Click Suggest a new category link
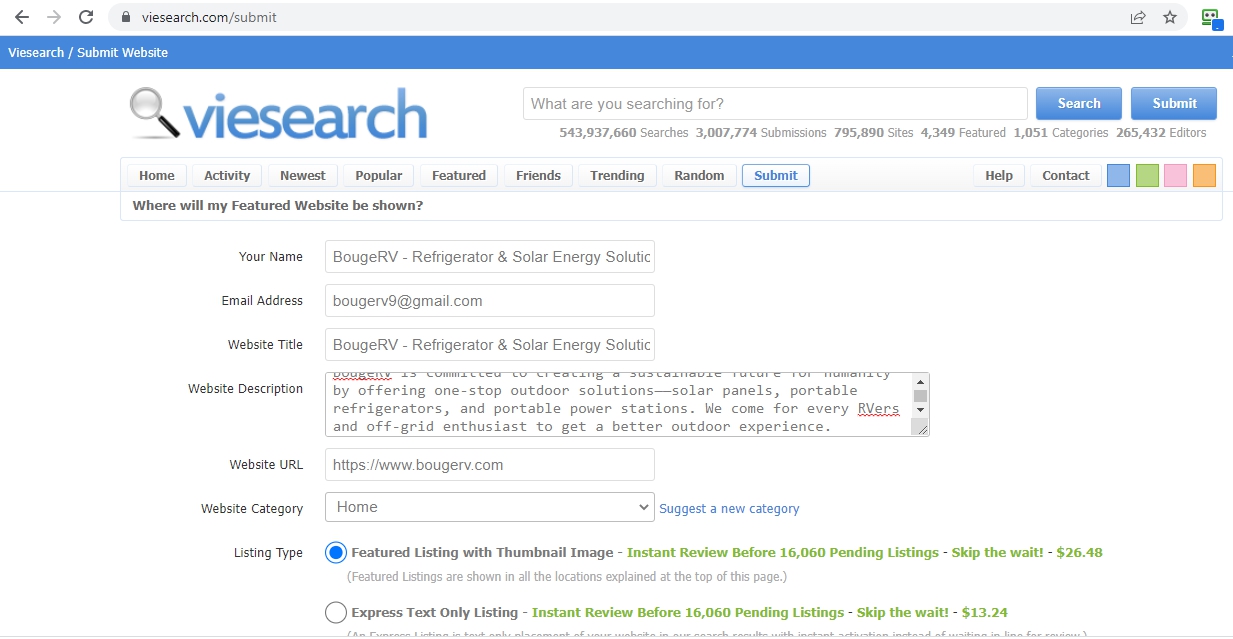Viewport: 1233px width, 639px height. 729,508
